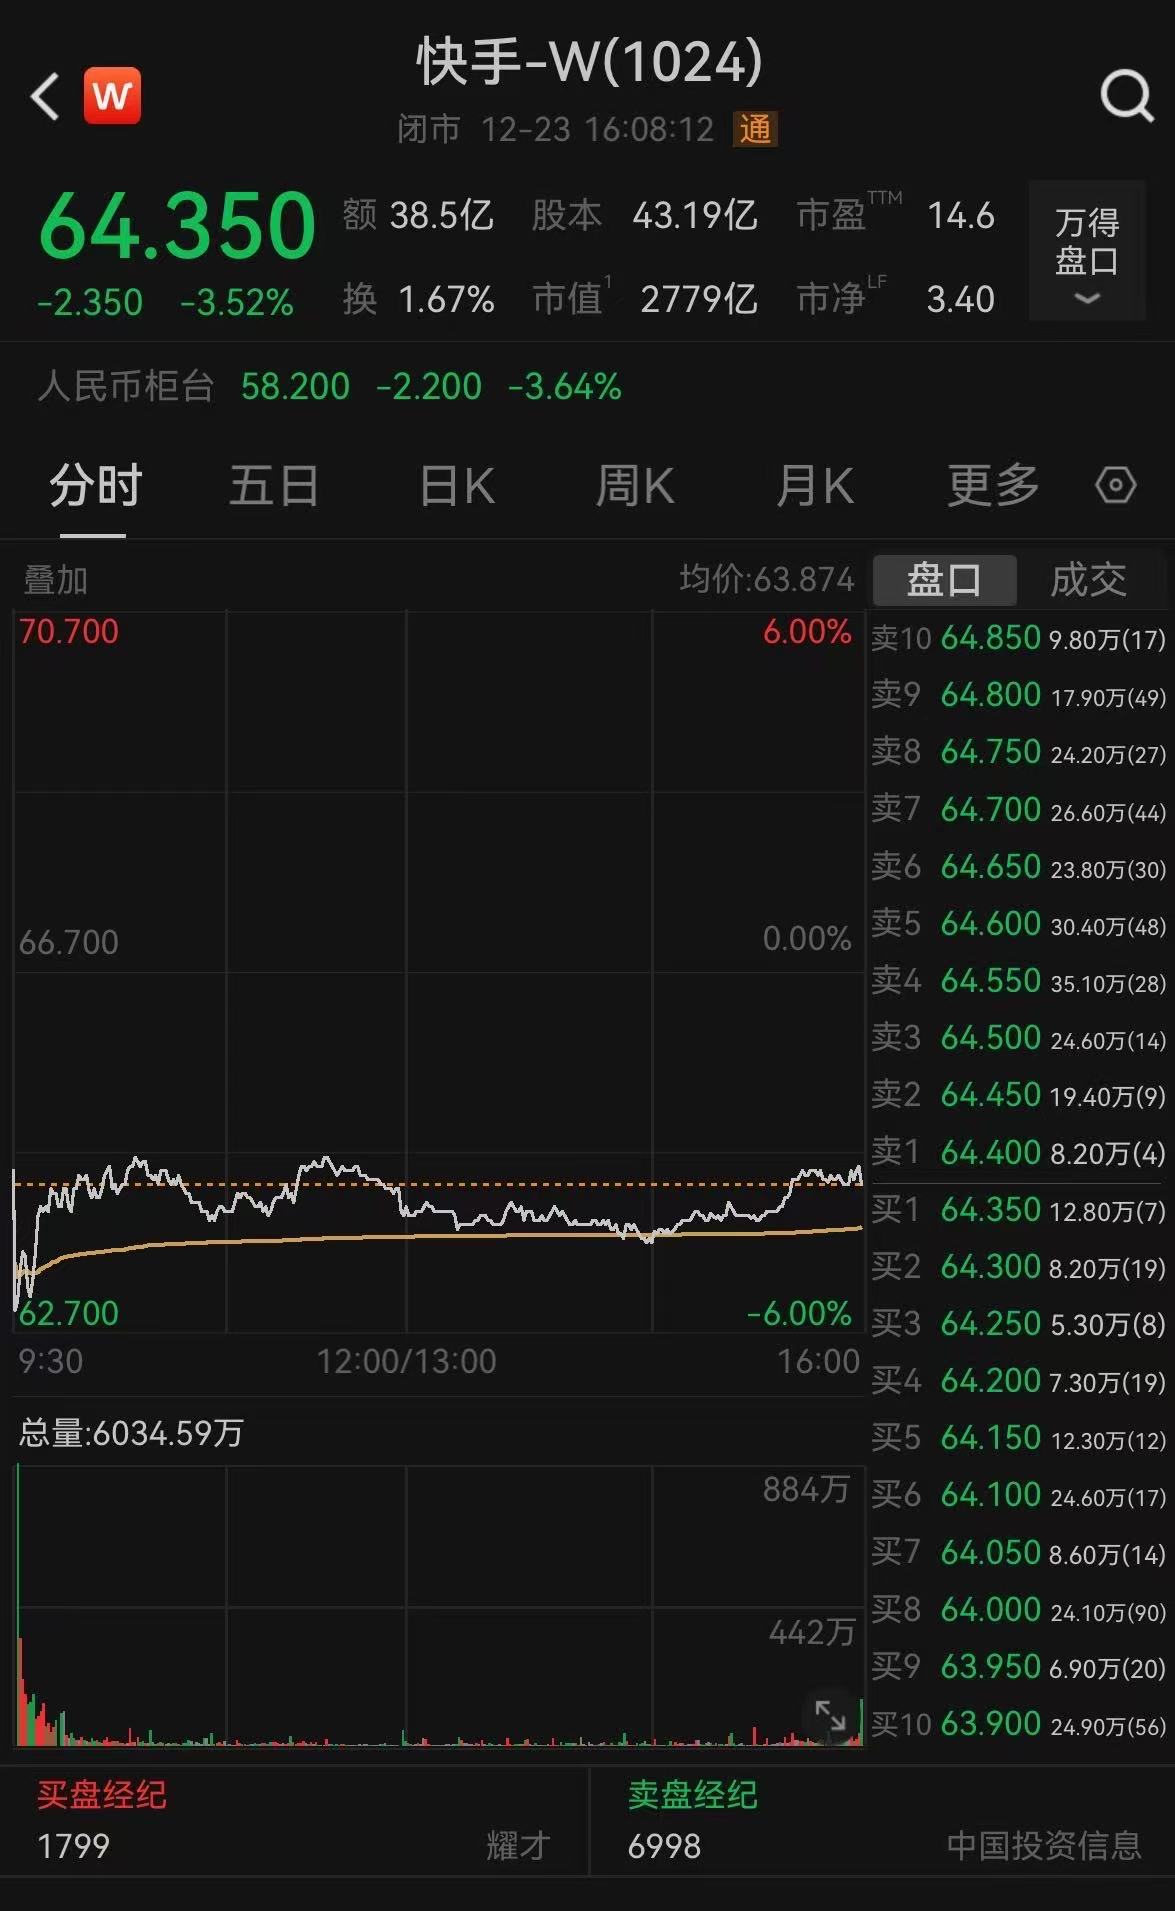Open the red W app logo
Viewport: 1175px width, 1911px height.
112,96
